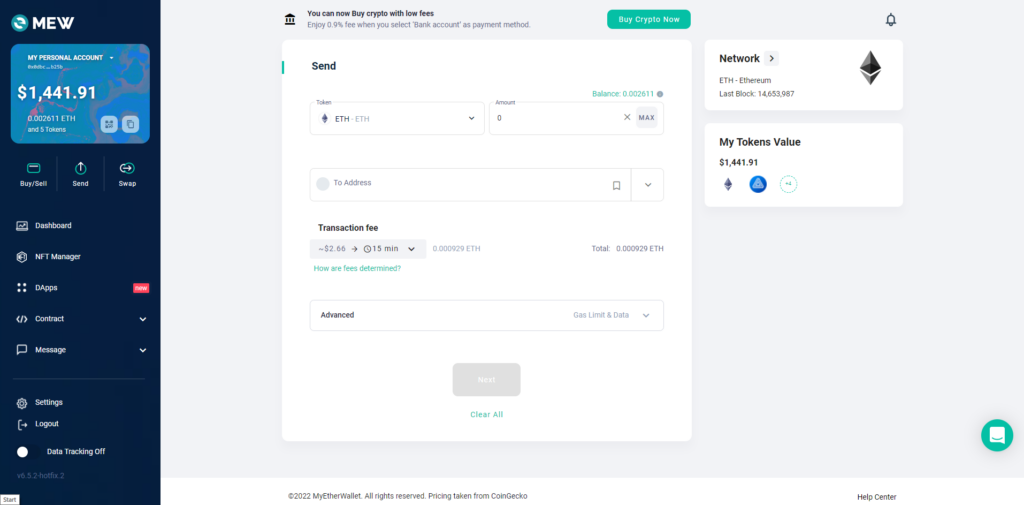
Task: Click the balance info icon
Action: (x=660, y=94)
